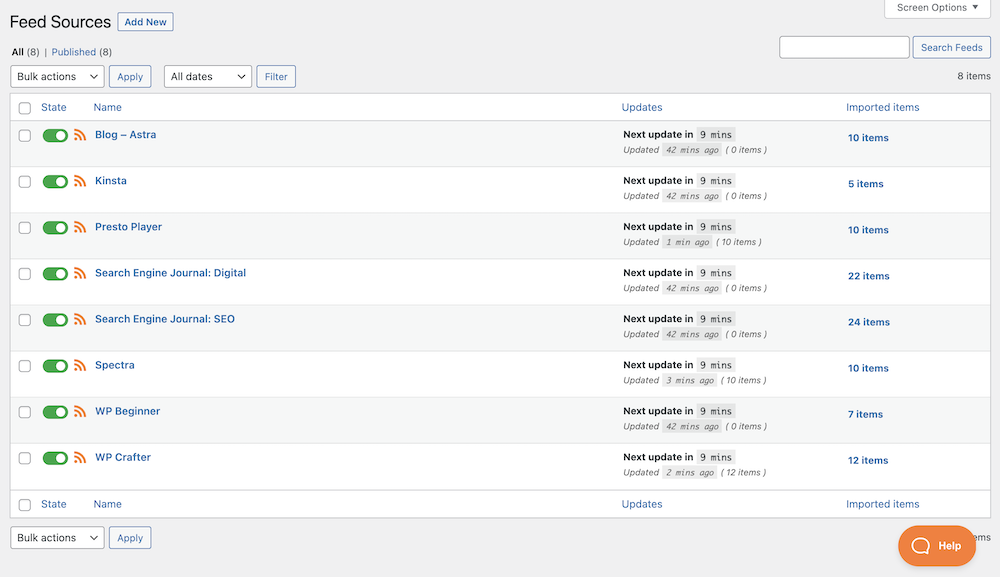Show the All (8) feeds view
This screenshot has width=1000, height=577.
[26, 52]
